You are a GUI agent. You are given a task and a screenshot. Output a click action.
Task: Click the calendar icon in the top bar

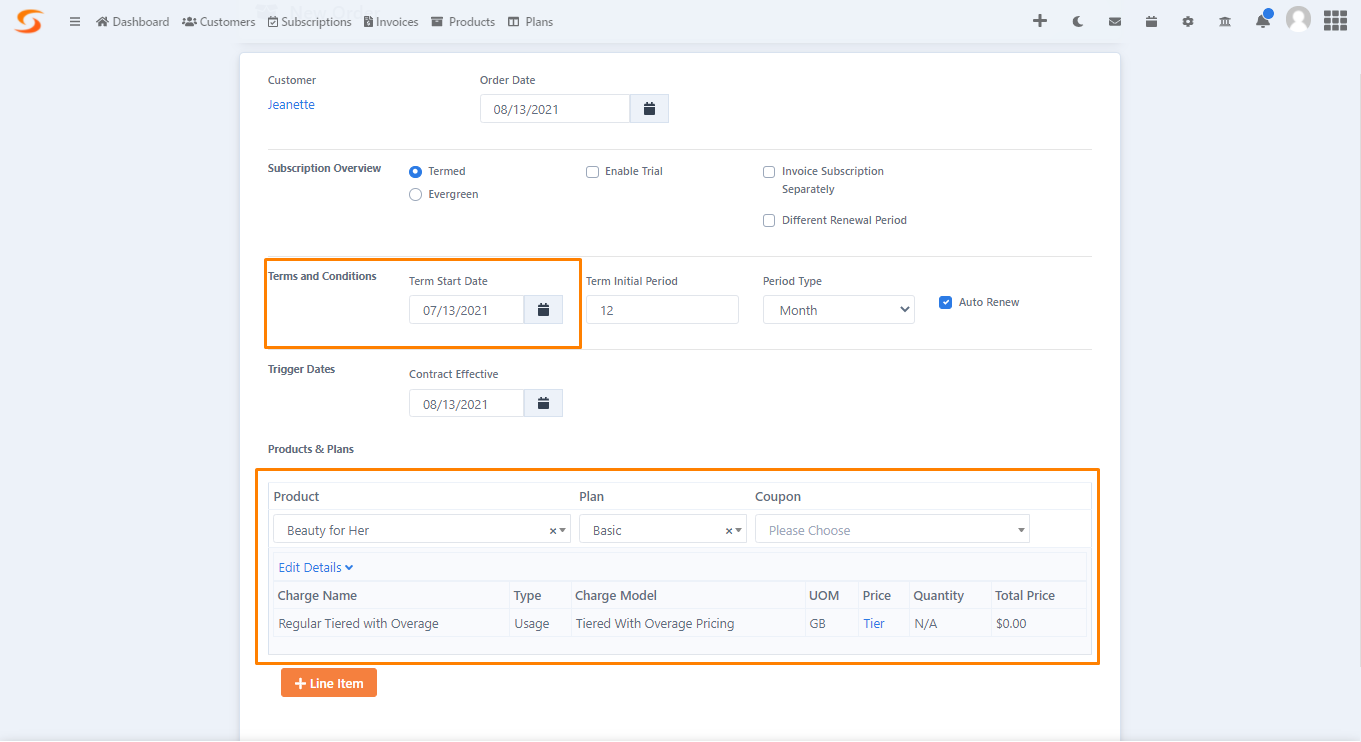click(x=1151, y=20)
